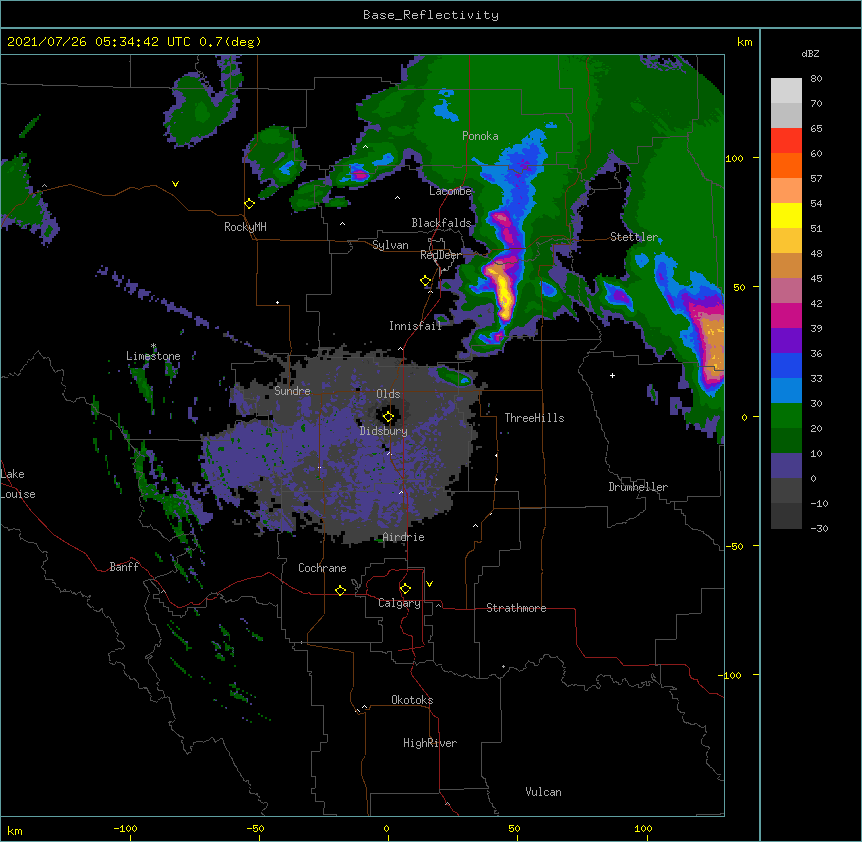This screenshot has height=842, width=862.
Task: Click the asterisk marker above Limestone label
Action: (153, 346)
